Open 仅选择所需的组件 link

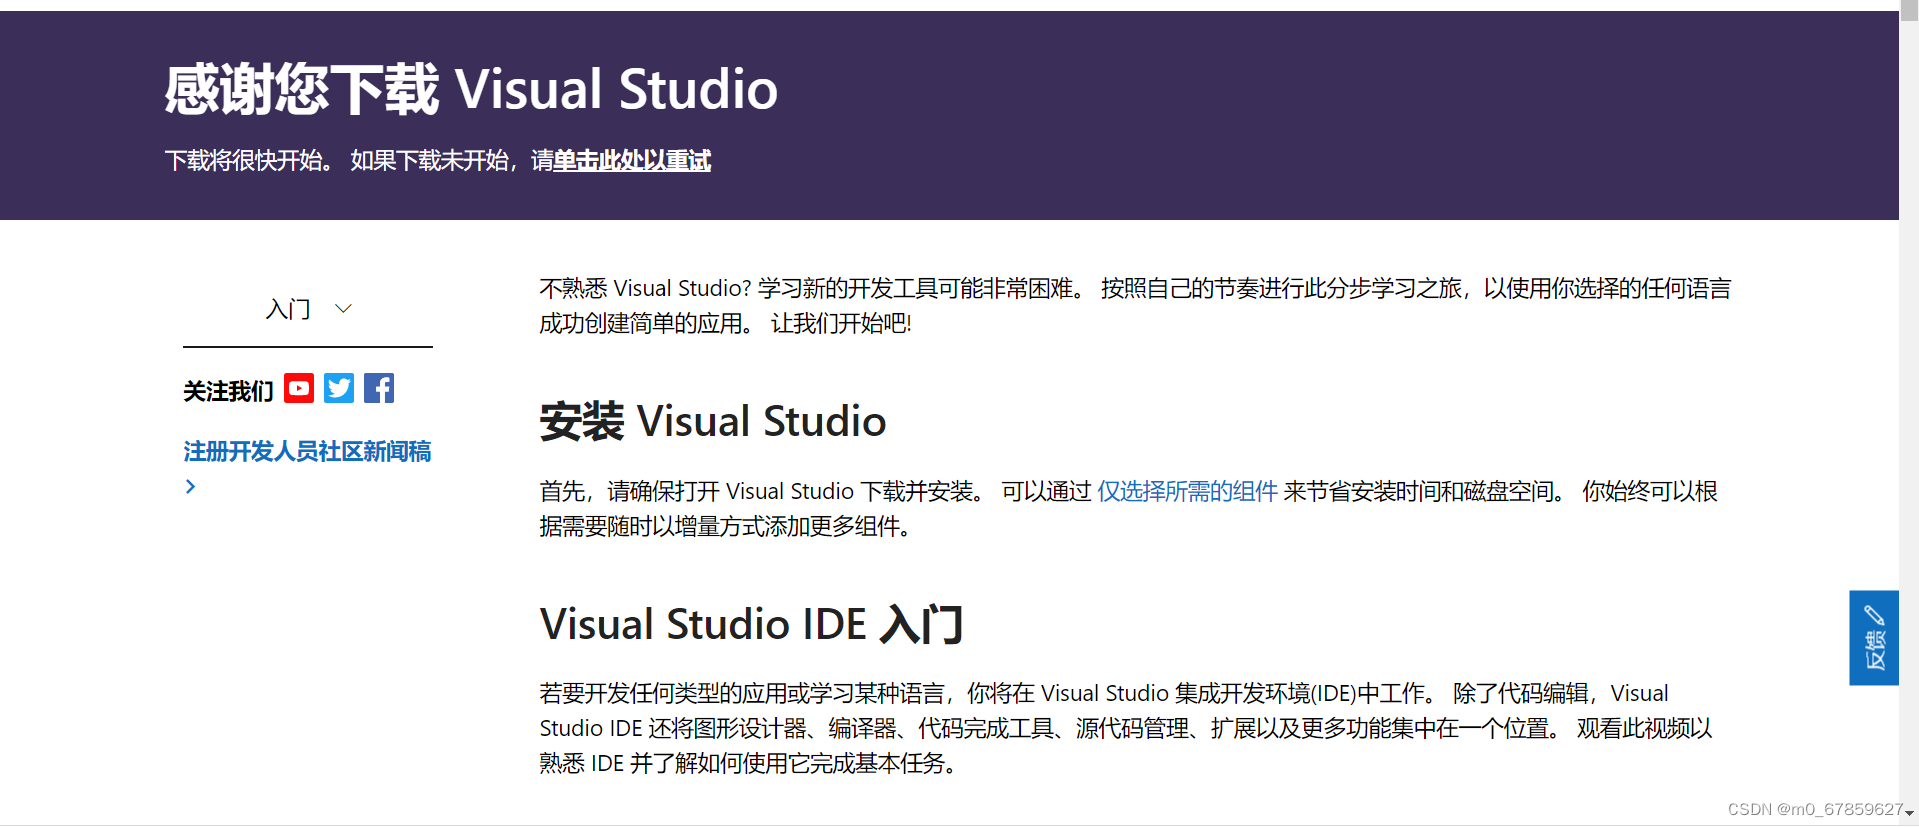[1187, 491]
